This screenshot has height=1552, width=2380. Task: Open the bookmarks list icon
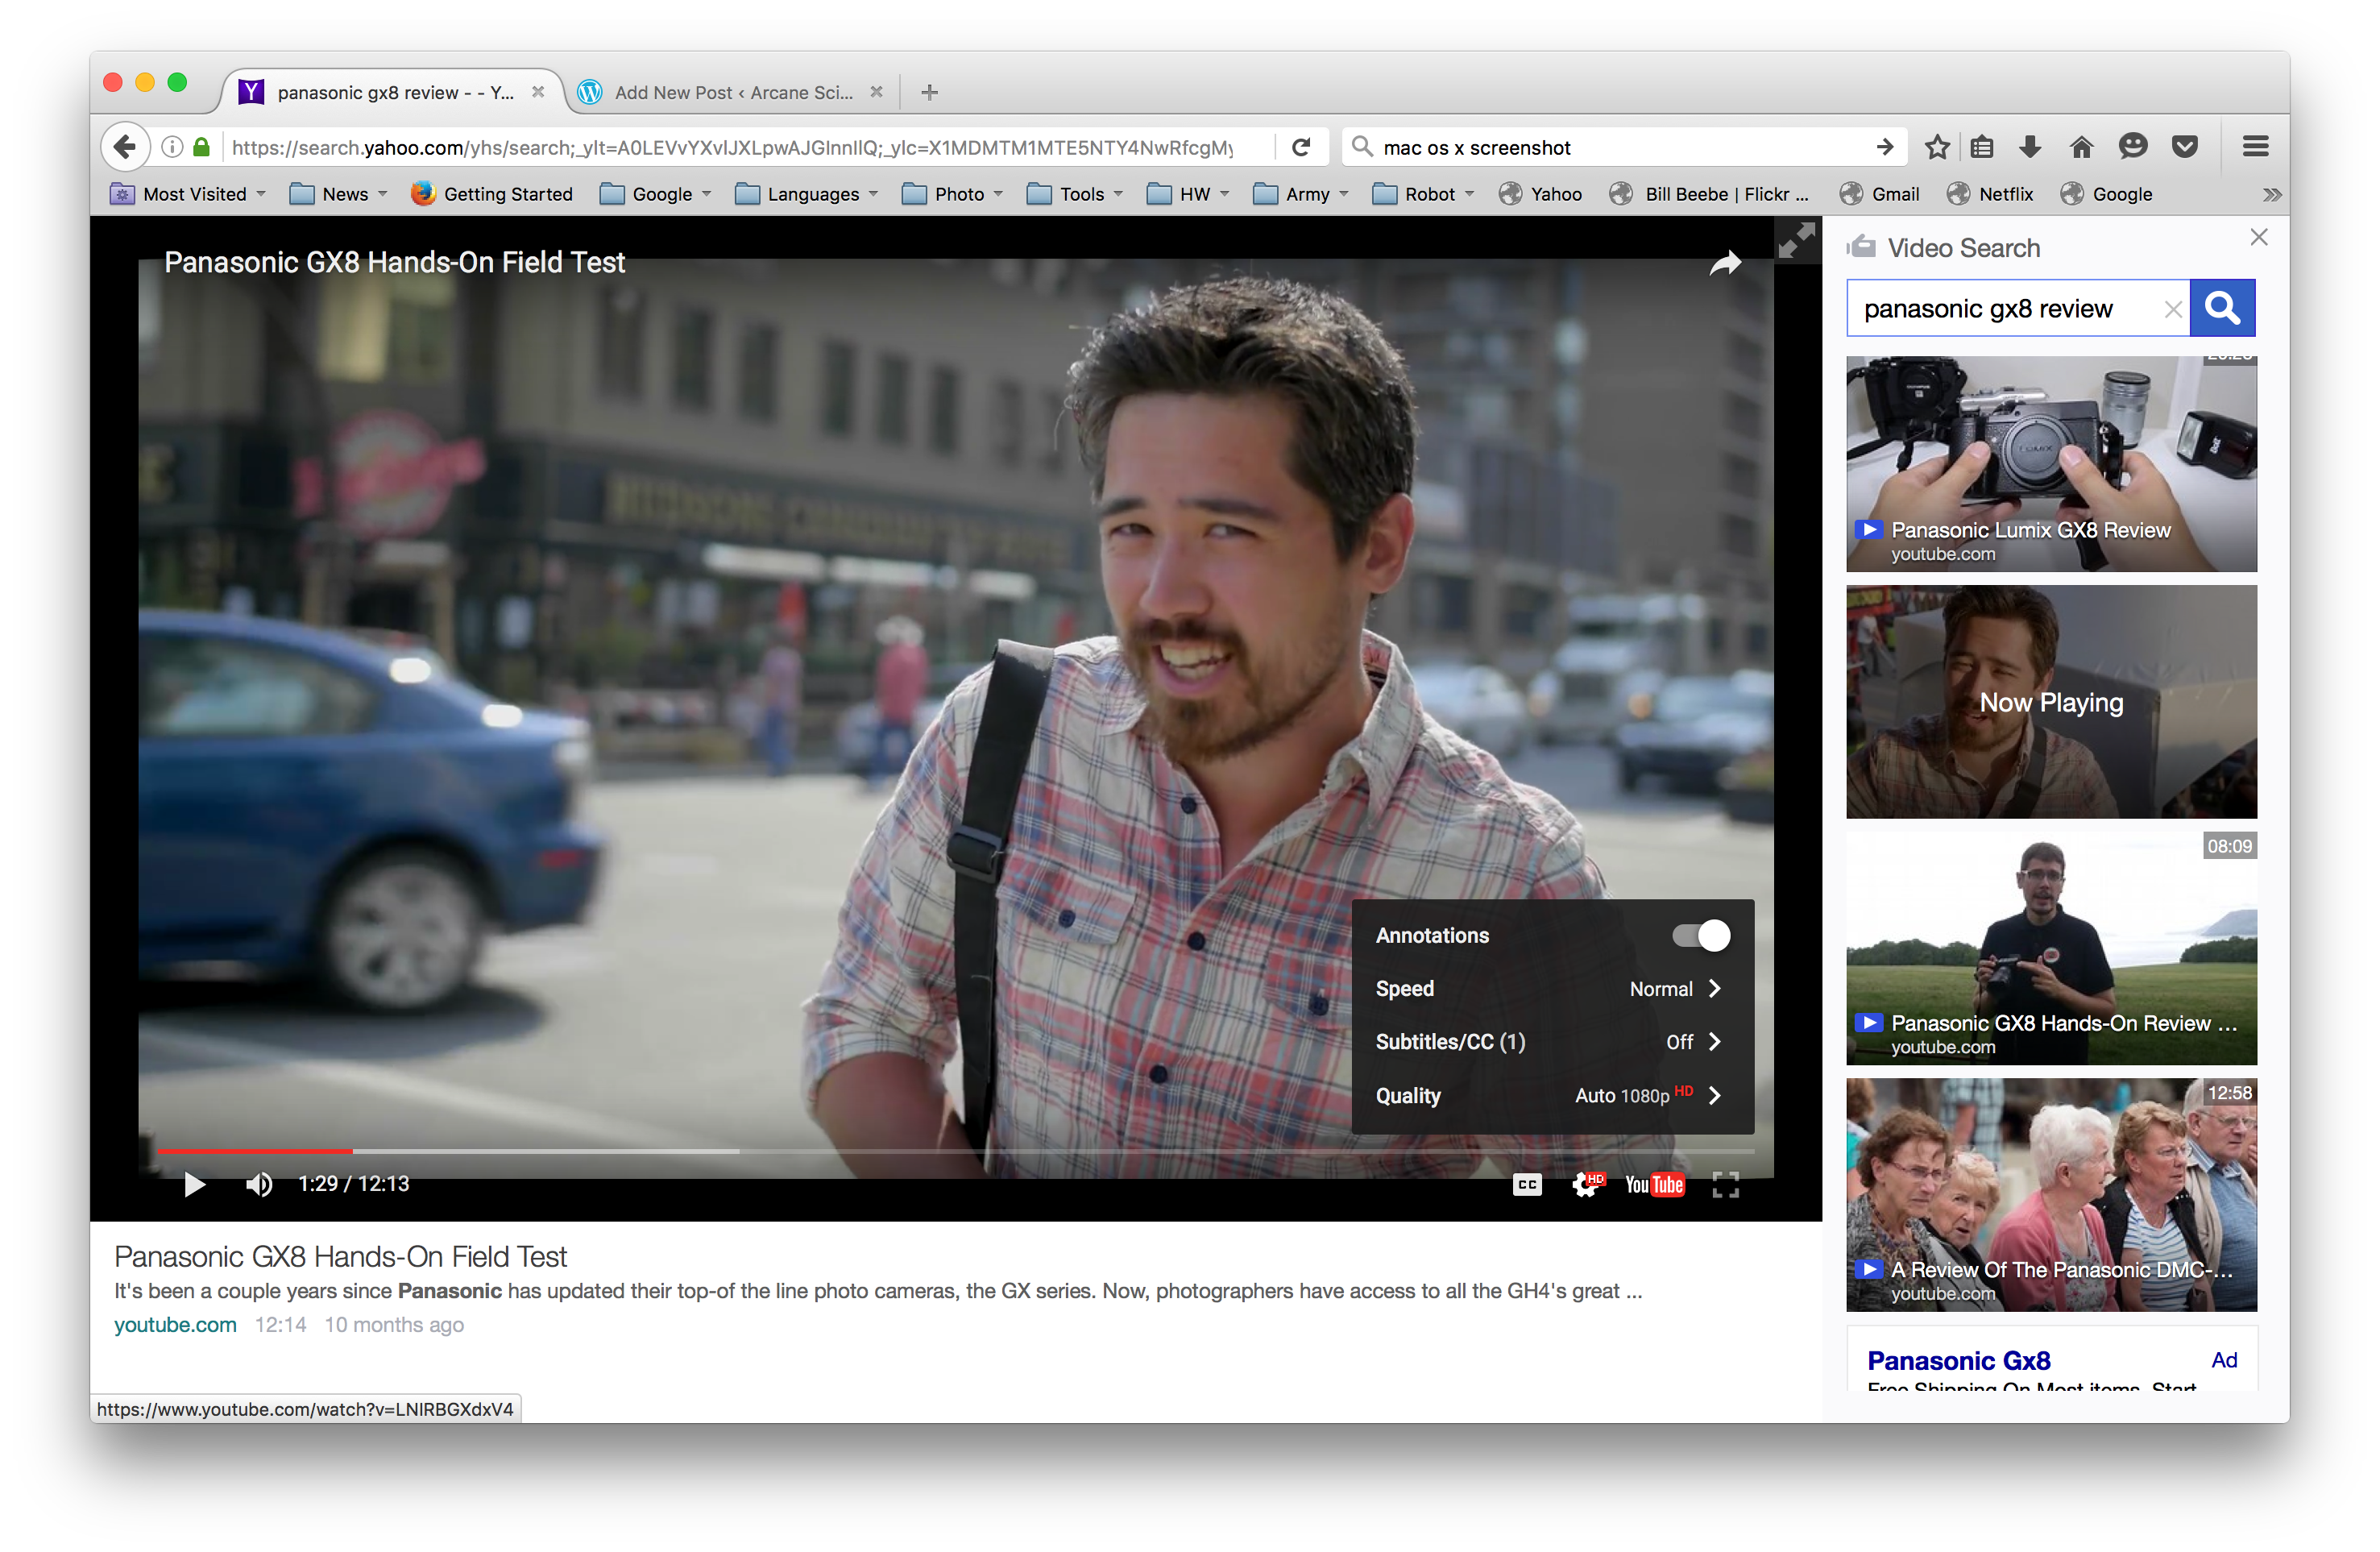1982,147
